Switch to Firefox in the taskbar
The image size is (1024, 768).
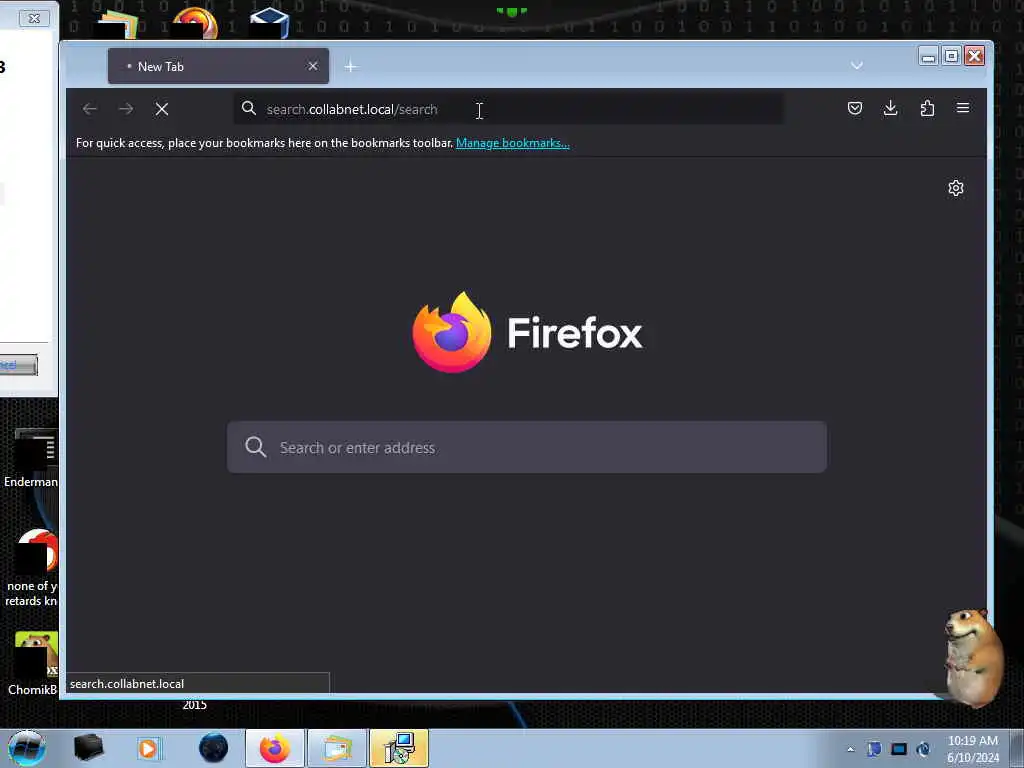(275, 748)
